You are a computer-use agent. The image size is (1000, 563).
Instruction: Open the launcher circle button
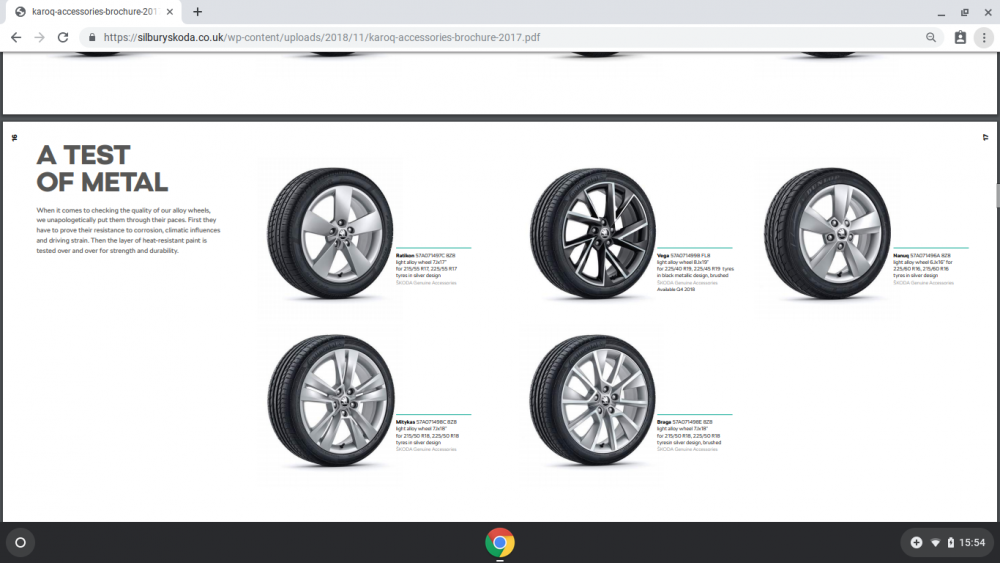point(20,543)
